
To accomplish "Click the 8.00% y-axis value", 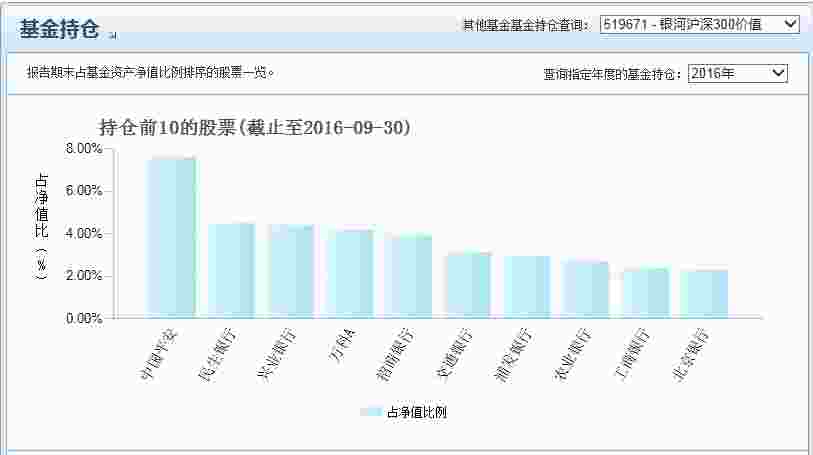I will pos(83,149).
